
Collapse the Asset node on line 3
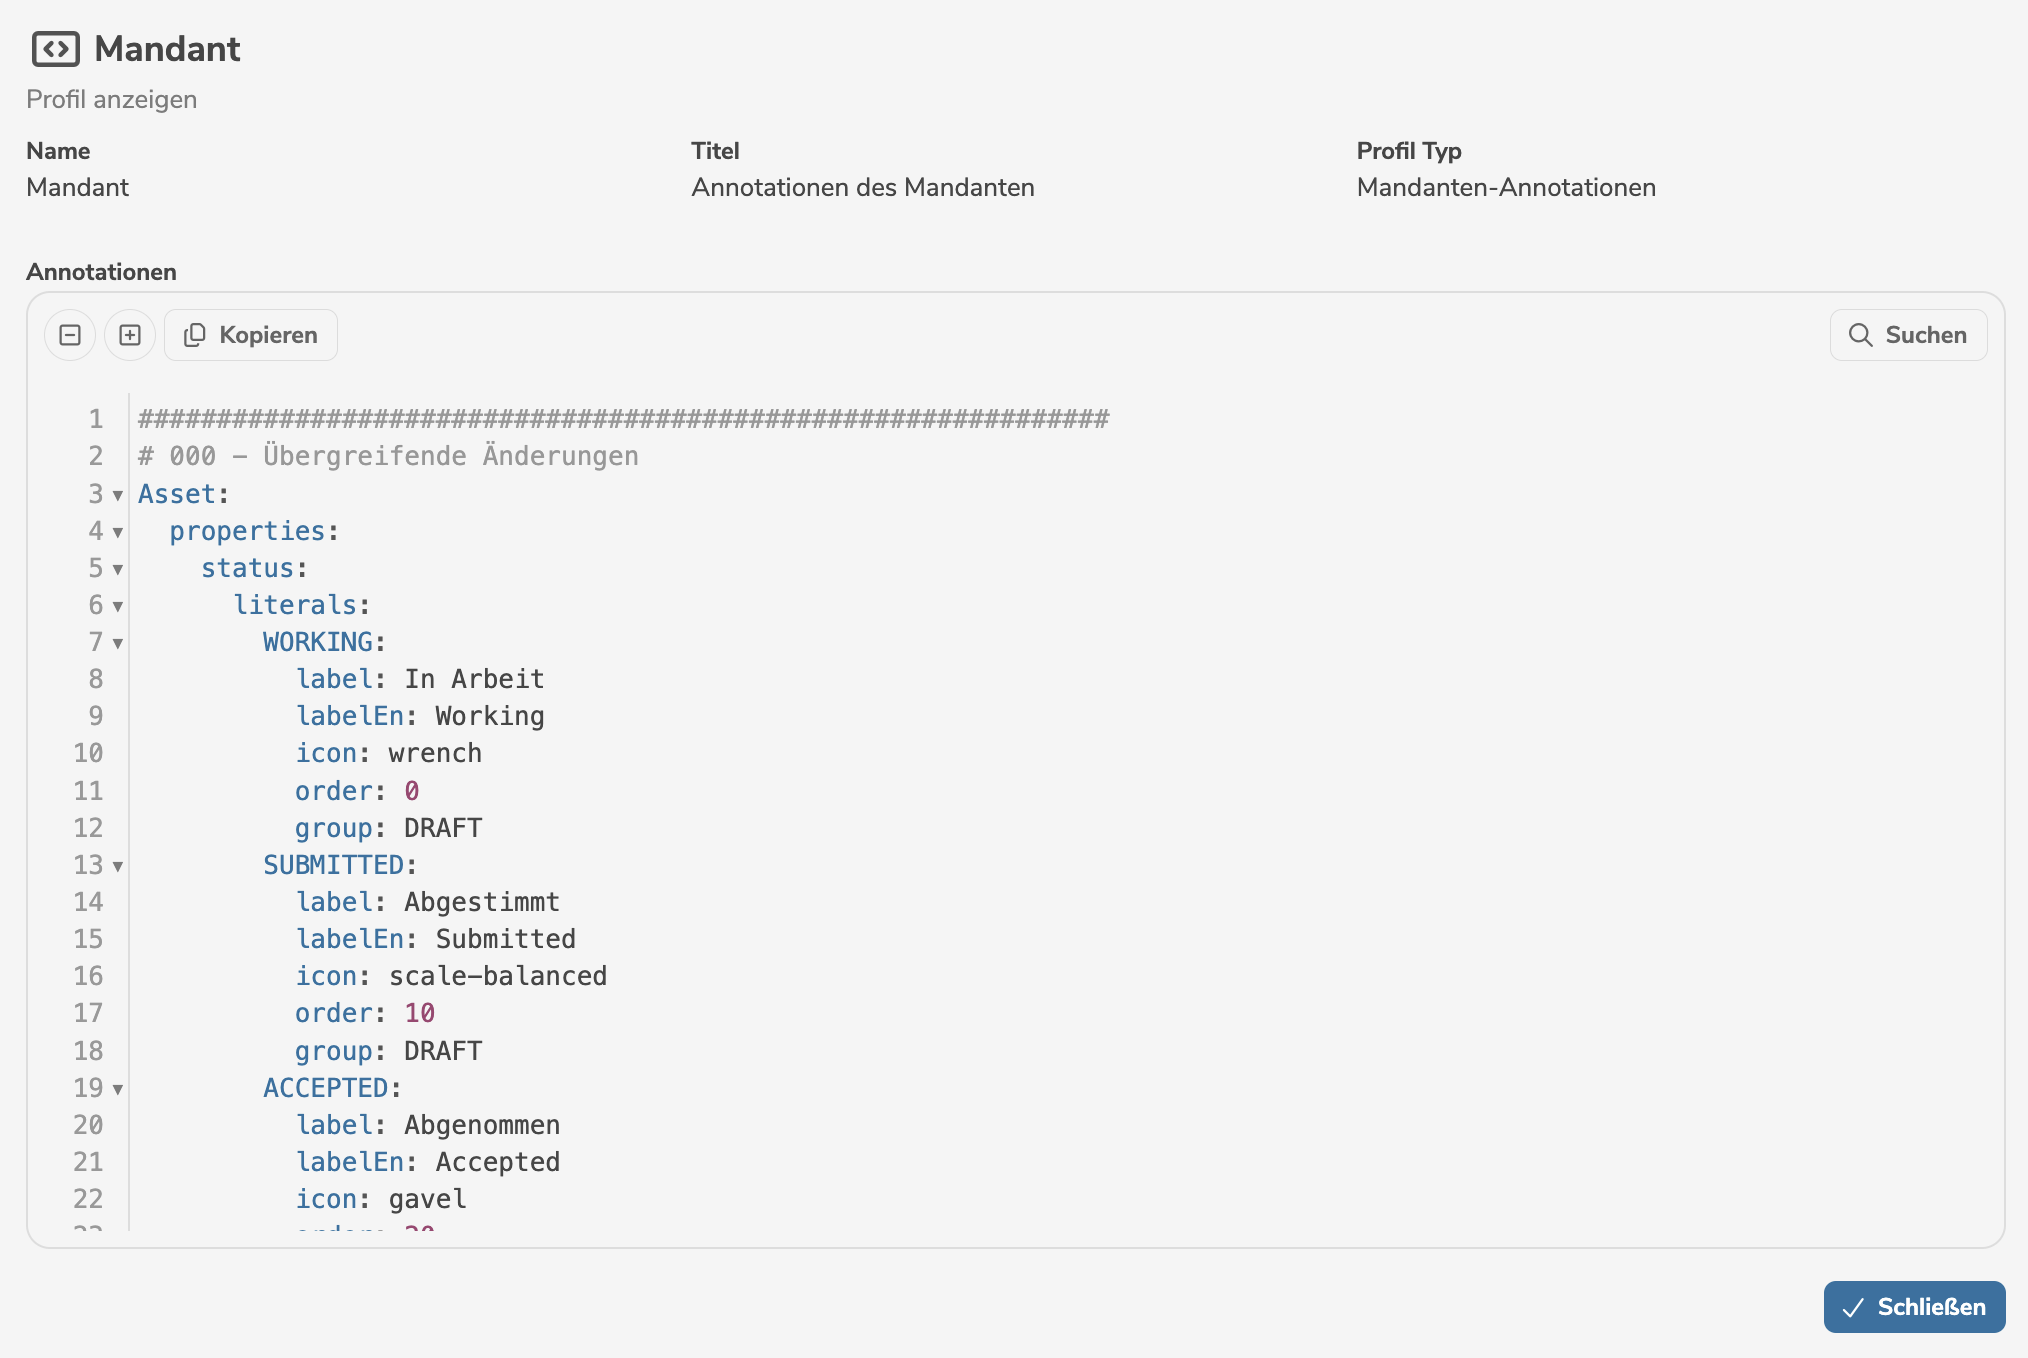tap(118, 495)
